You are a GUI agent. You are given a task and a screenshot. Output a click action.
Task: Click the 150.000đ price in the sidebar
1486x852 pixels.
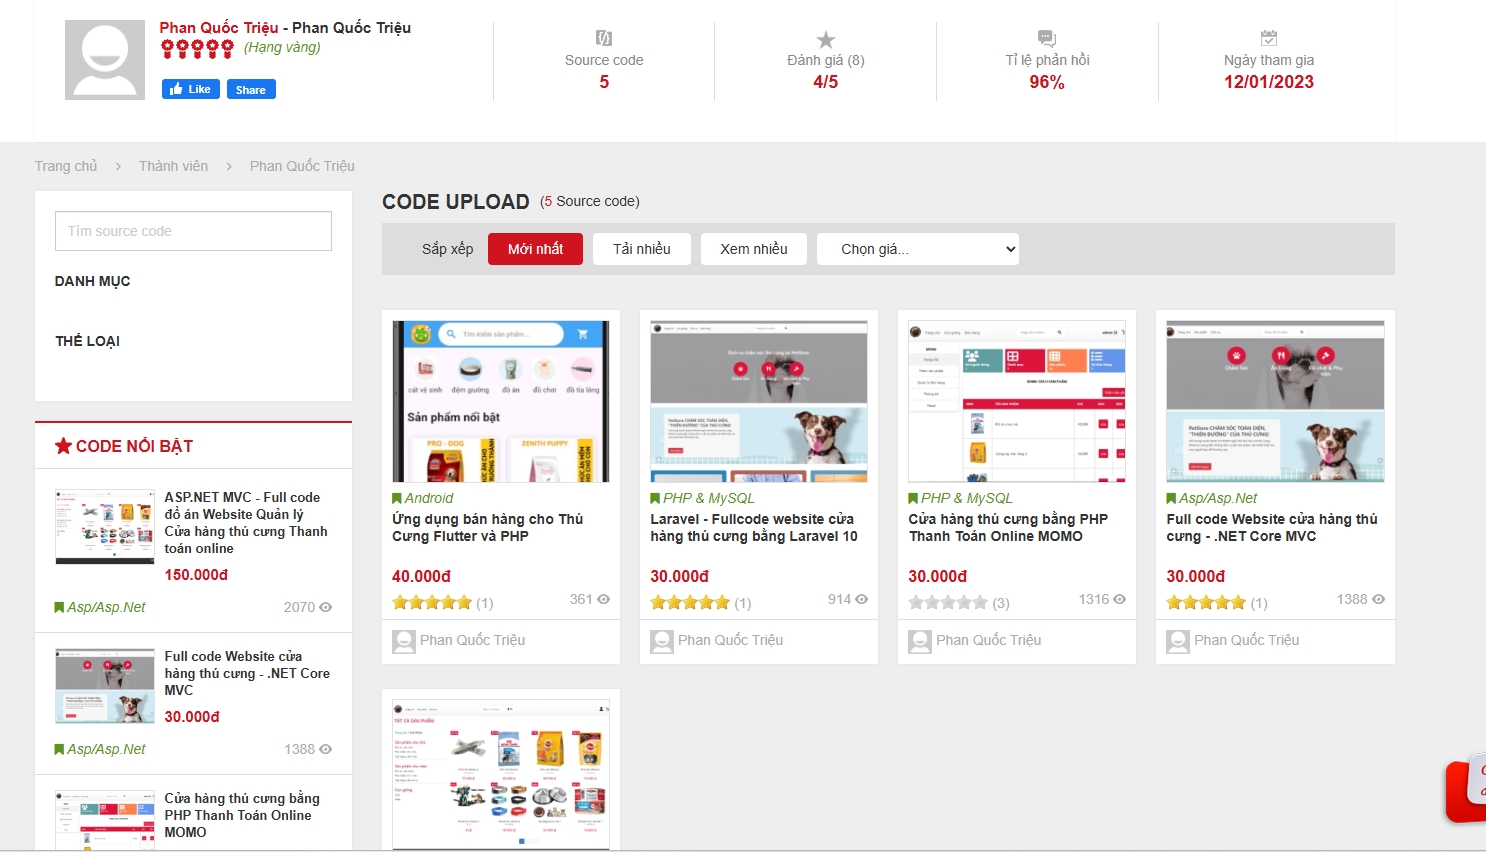click(196, 575)
